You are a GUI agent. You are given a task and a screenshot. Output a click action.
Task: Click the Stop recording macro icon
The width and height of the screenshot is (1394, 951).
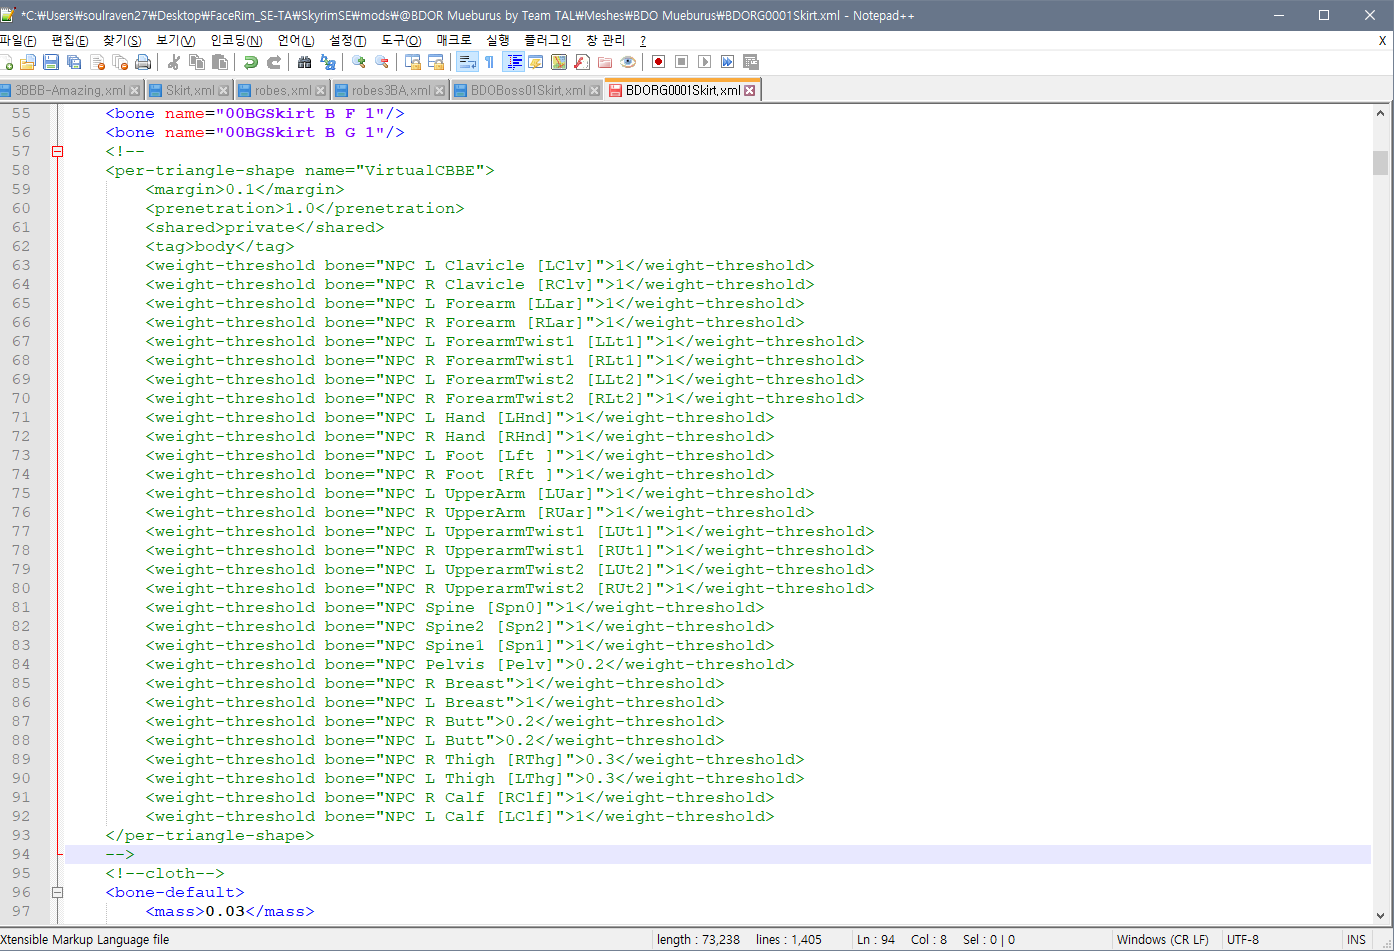pyautogui.click(x=682, y=62)
